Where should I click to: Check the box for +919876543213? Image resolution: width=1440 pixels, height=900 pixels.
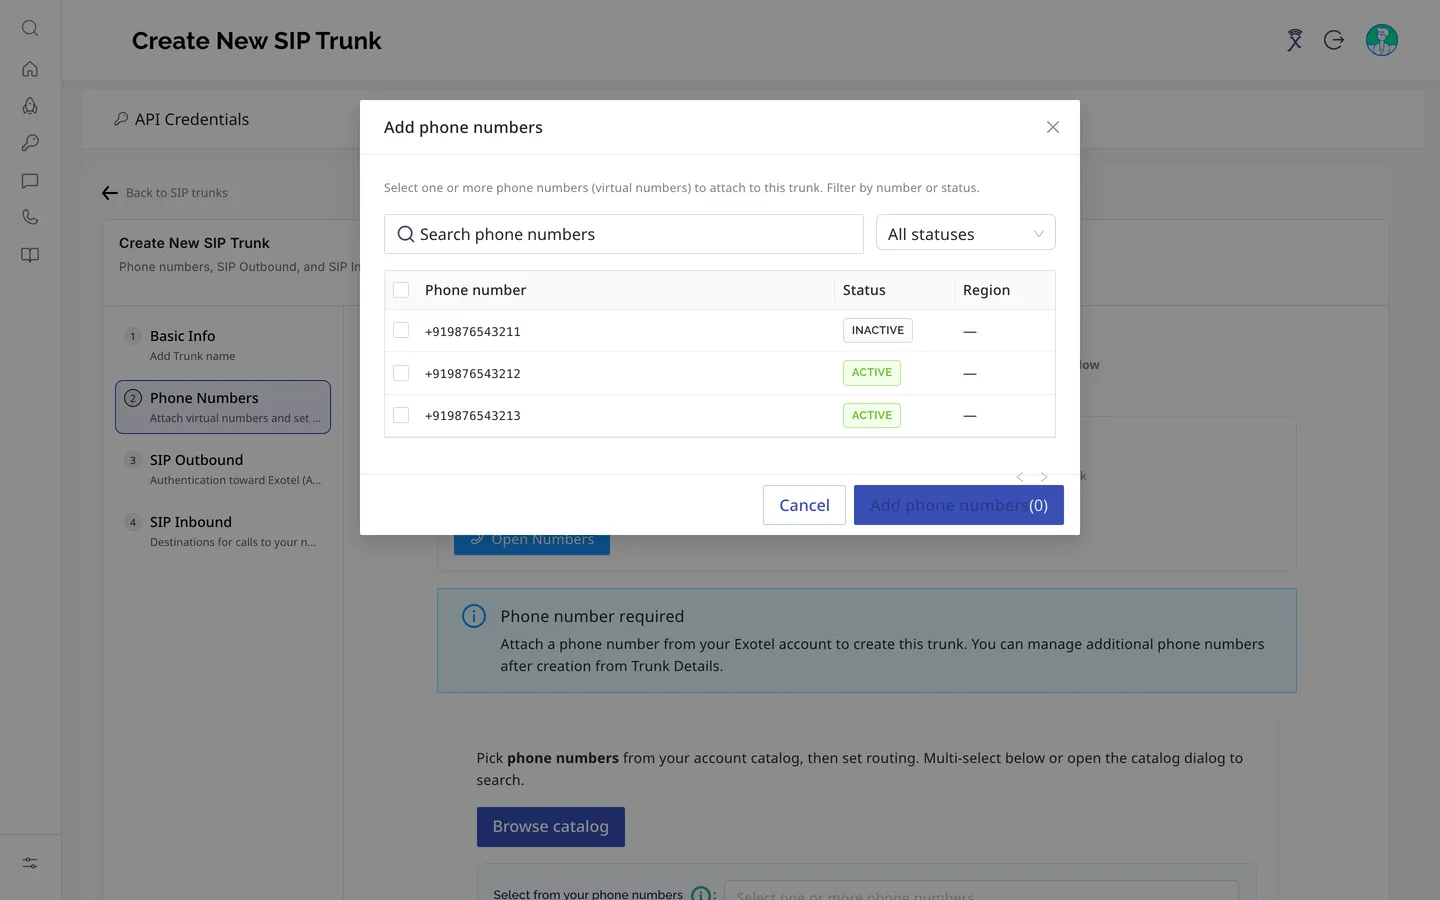(x=401, y=415)
